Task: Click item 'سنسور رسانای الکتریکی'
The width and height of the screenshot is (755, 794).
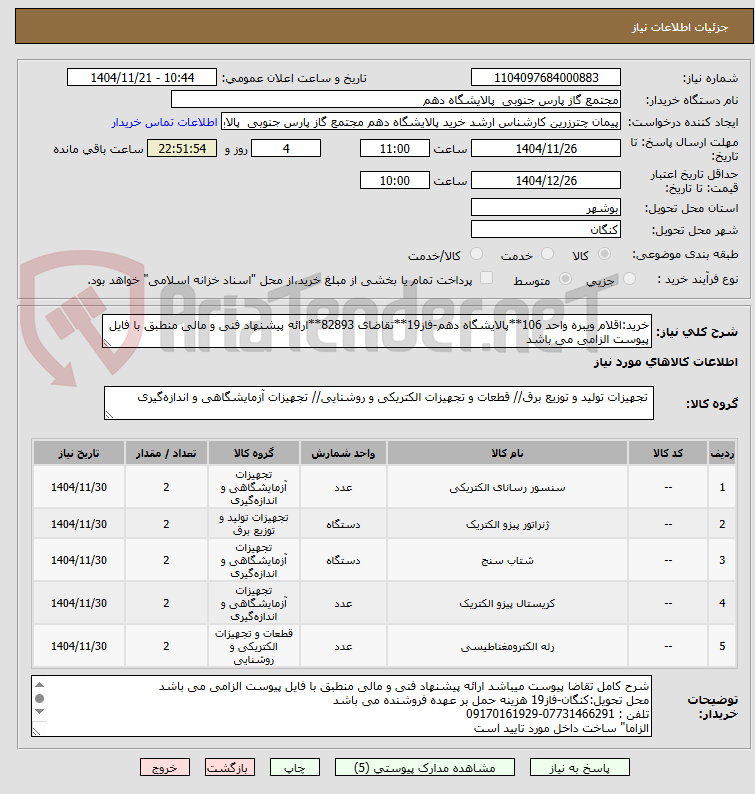Action: coord(507,487)
